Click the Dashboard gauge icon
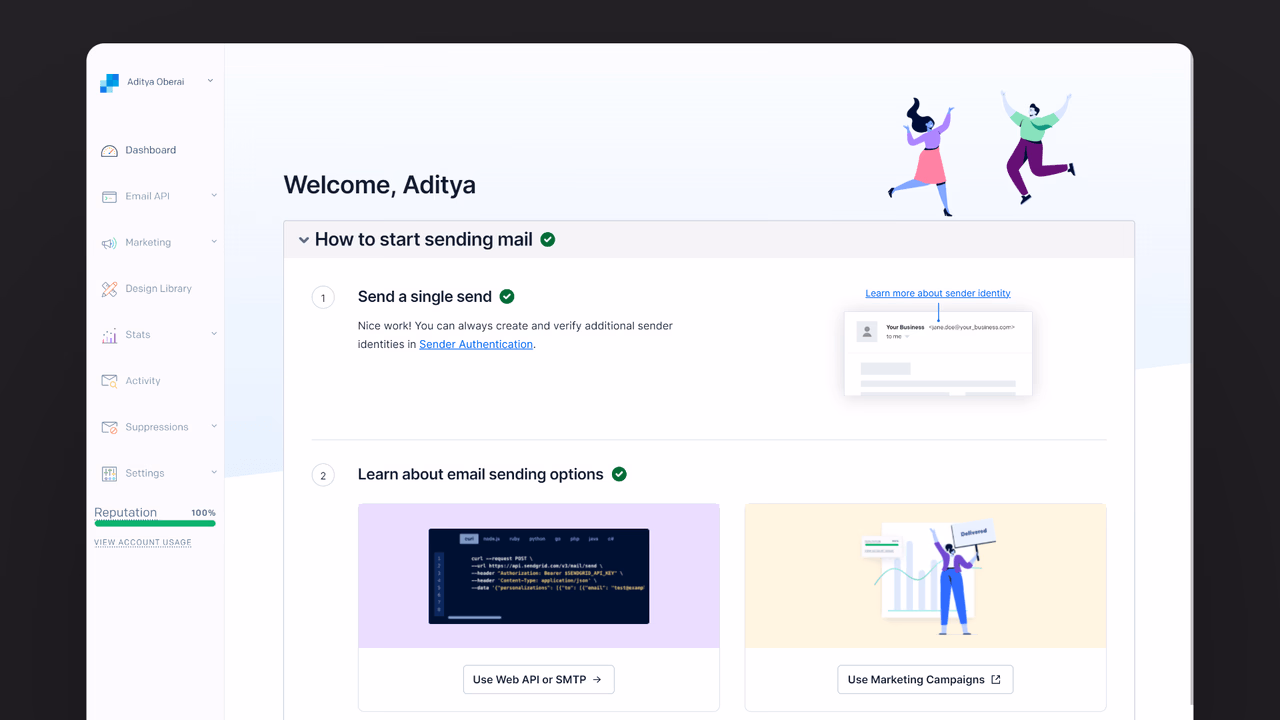This screenshot has width=1280, height=720. tap(109, 151)
